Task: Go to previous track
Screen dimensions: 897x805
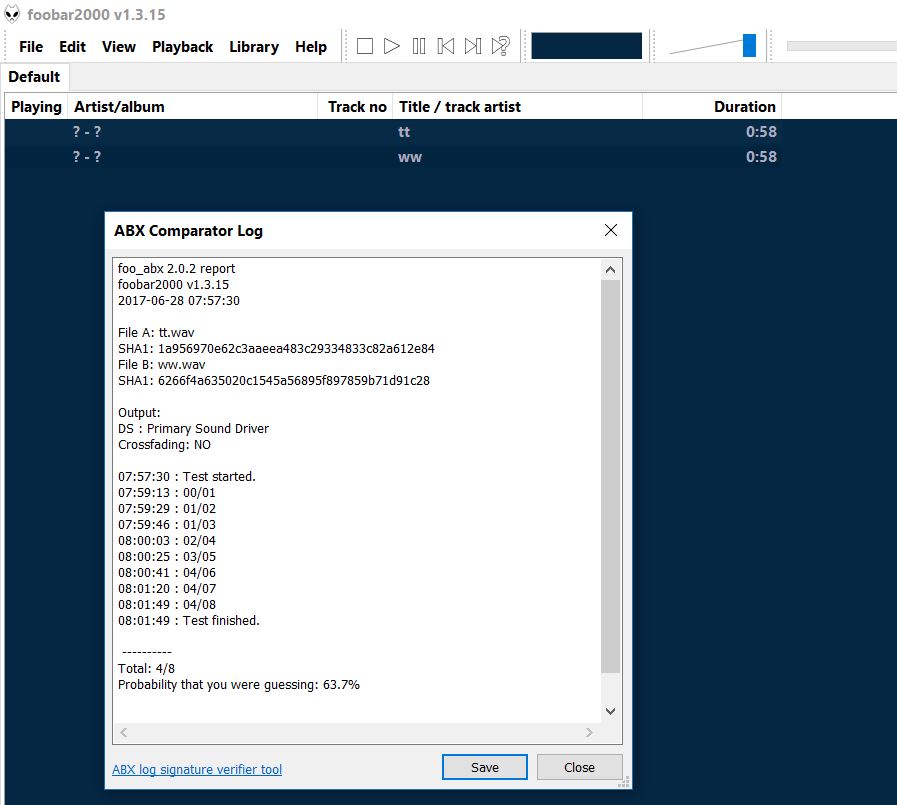Action: tap(446, 46)
